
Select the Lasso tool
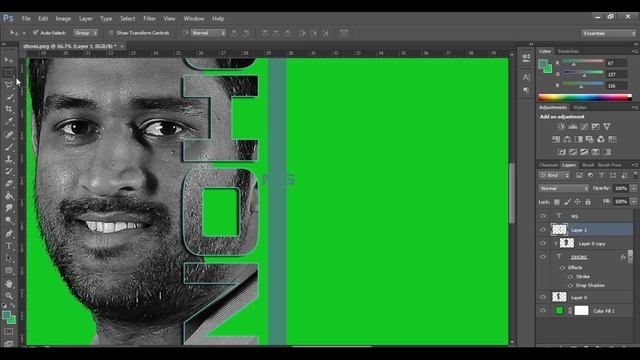(9, 85)
